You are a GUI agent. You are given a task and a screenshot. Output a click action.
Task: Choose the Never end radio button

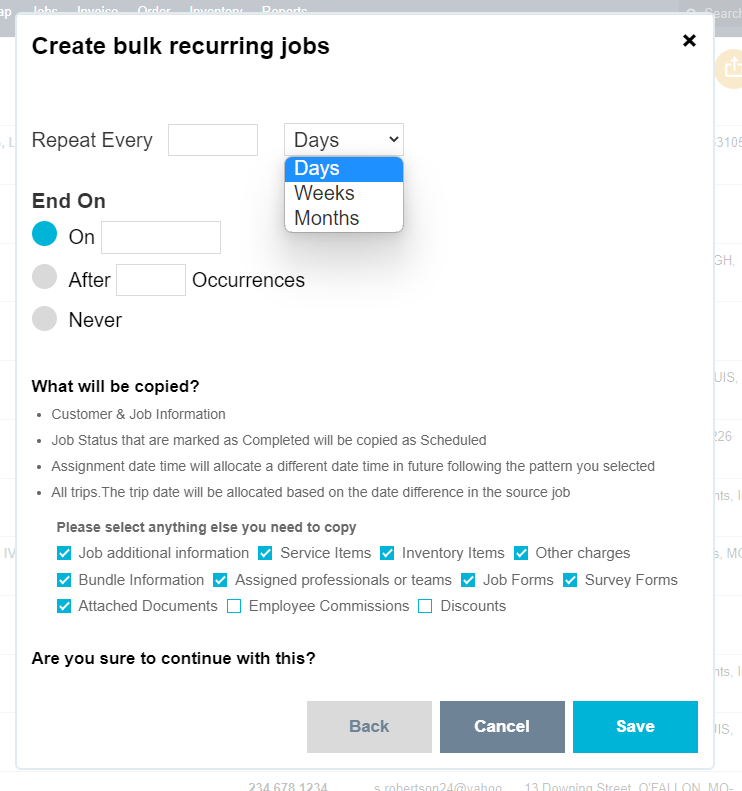[45, 318]
